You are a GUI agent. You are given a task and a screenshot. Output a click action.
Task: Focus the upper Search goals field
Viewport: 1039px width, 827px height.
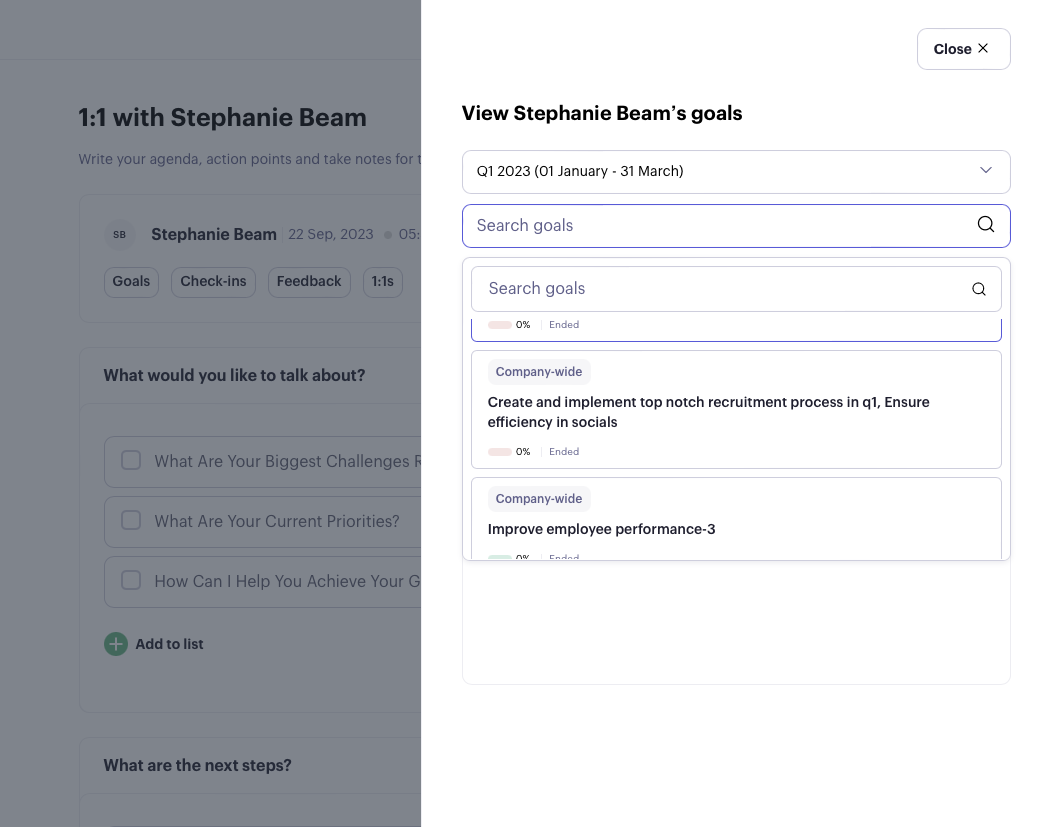point(736,226)
